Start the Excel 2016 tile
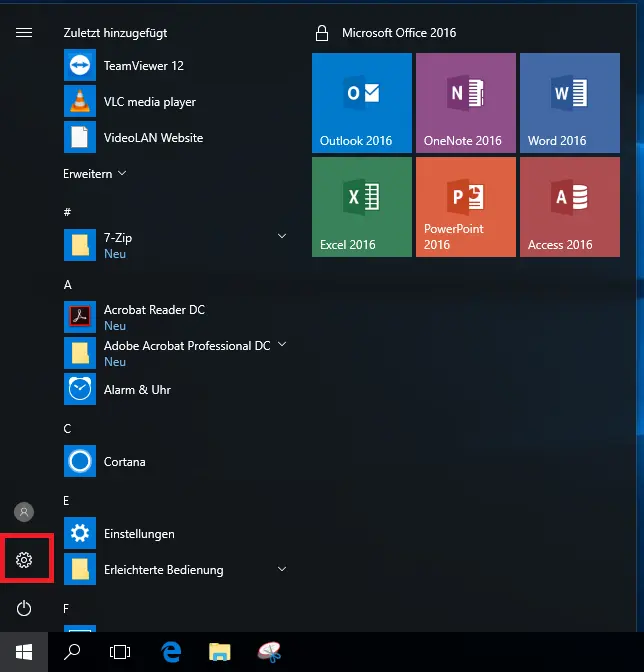 (361, 207)
